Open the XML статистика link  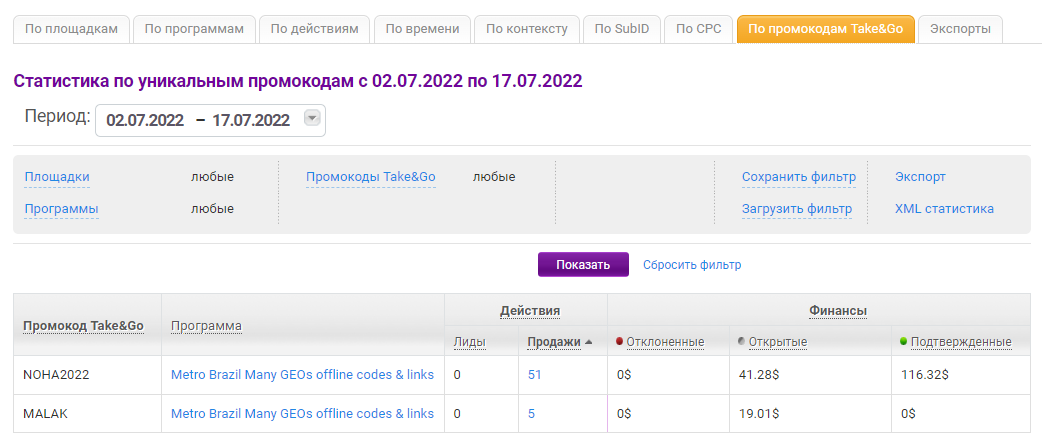point(944,209)
